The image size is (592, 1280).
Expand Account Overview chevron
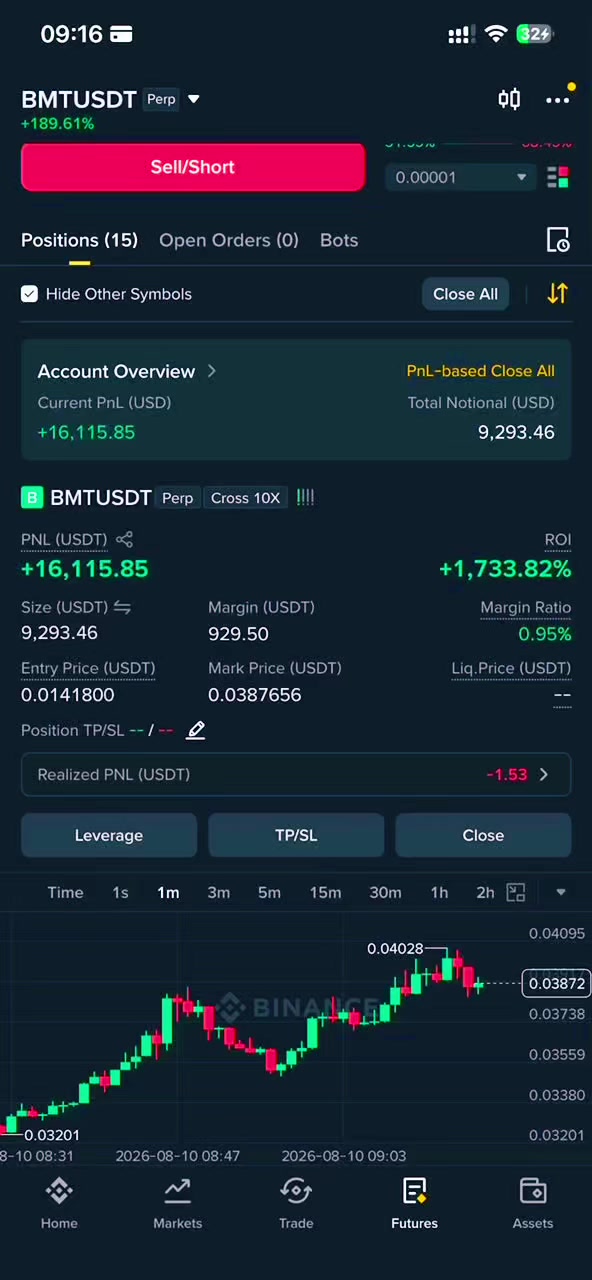pos(211,371)
